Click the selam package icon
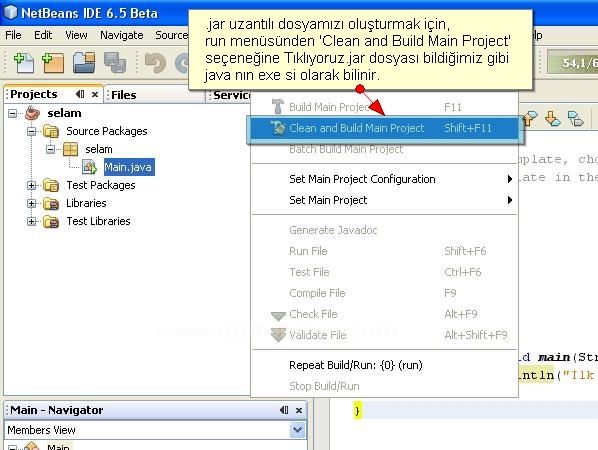598x450 pixels. pyautogui.click(x=70, y=149)
